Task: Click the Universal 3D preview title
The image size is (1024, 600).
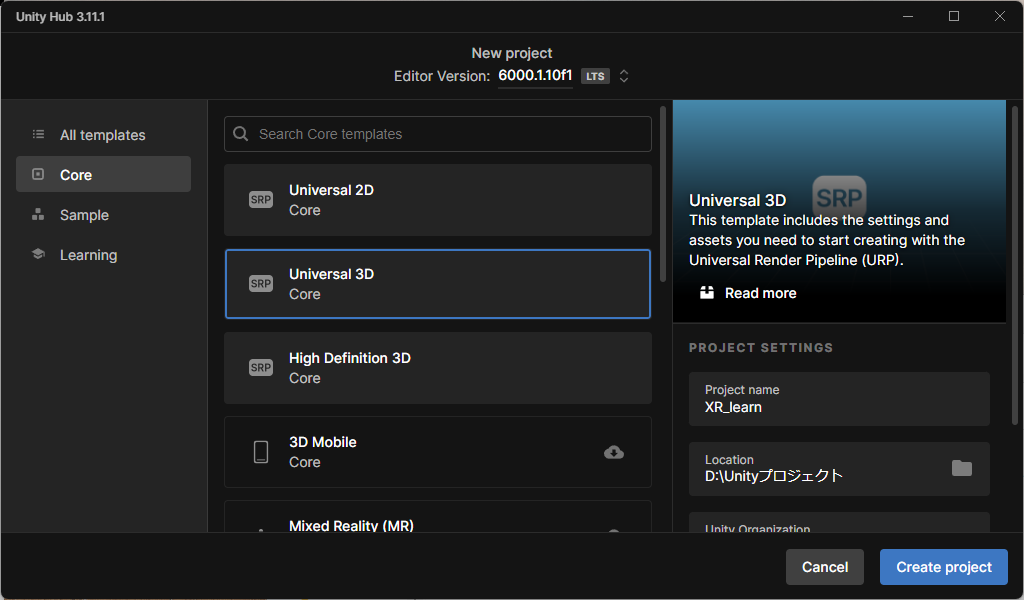Action: click(x=737, y=200)
